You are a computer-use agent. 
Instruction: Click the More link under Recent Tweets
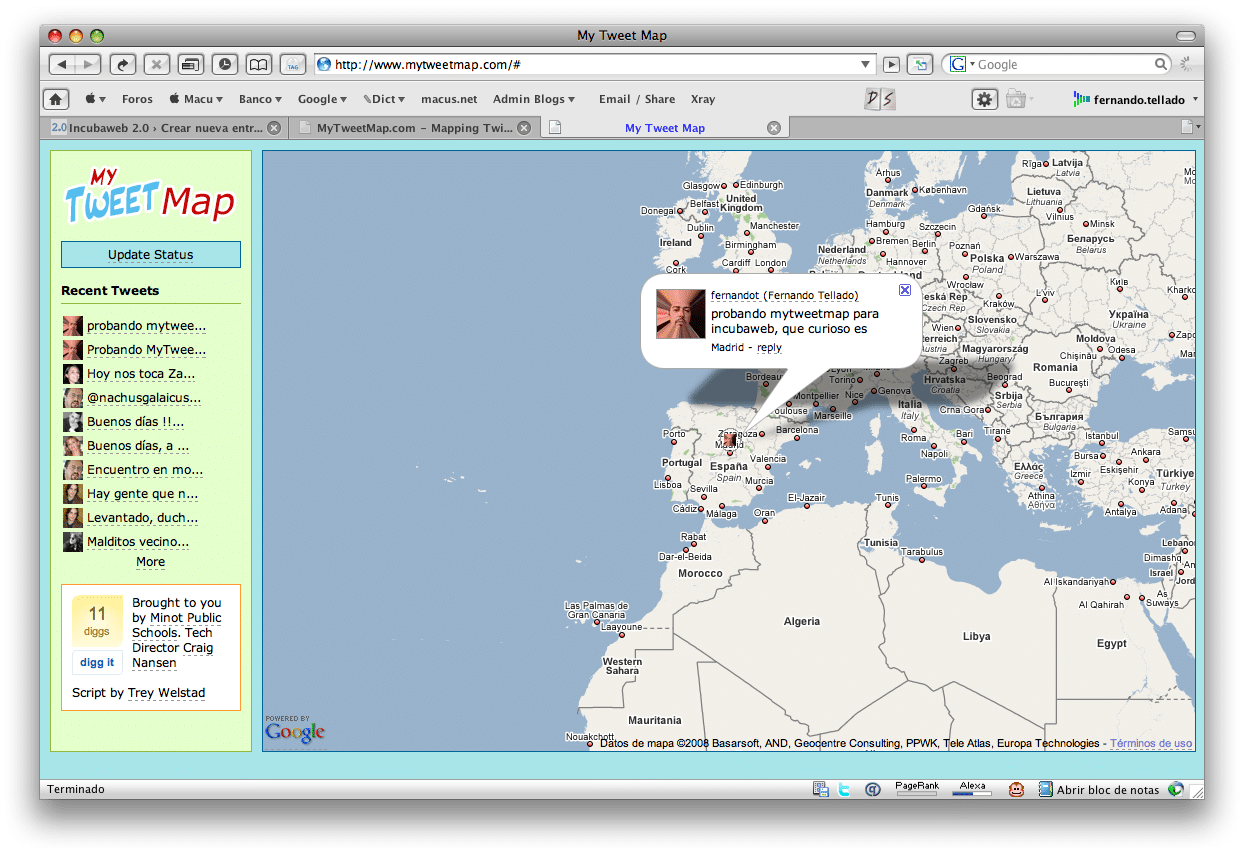tap(150, 562)
